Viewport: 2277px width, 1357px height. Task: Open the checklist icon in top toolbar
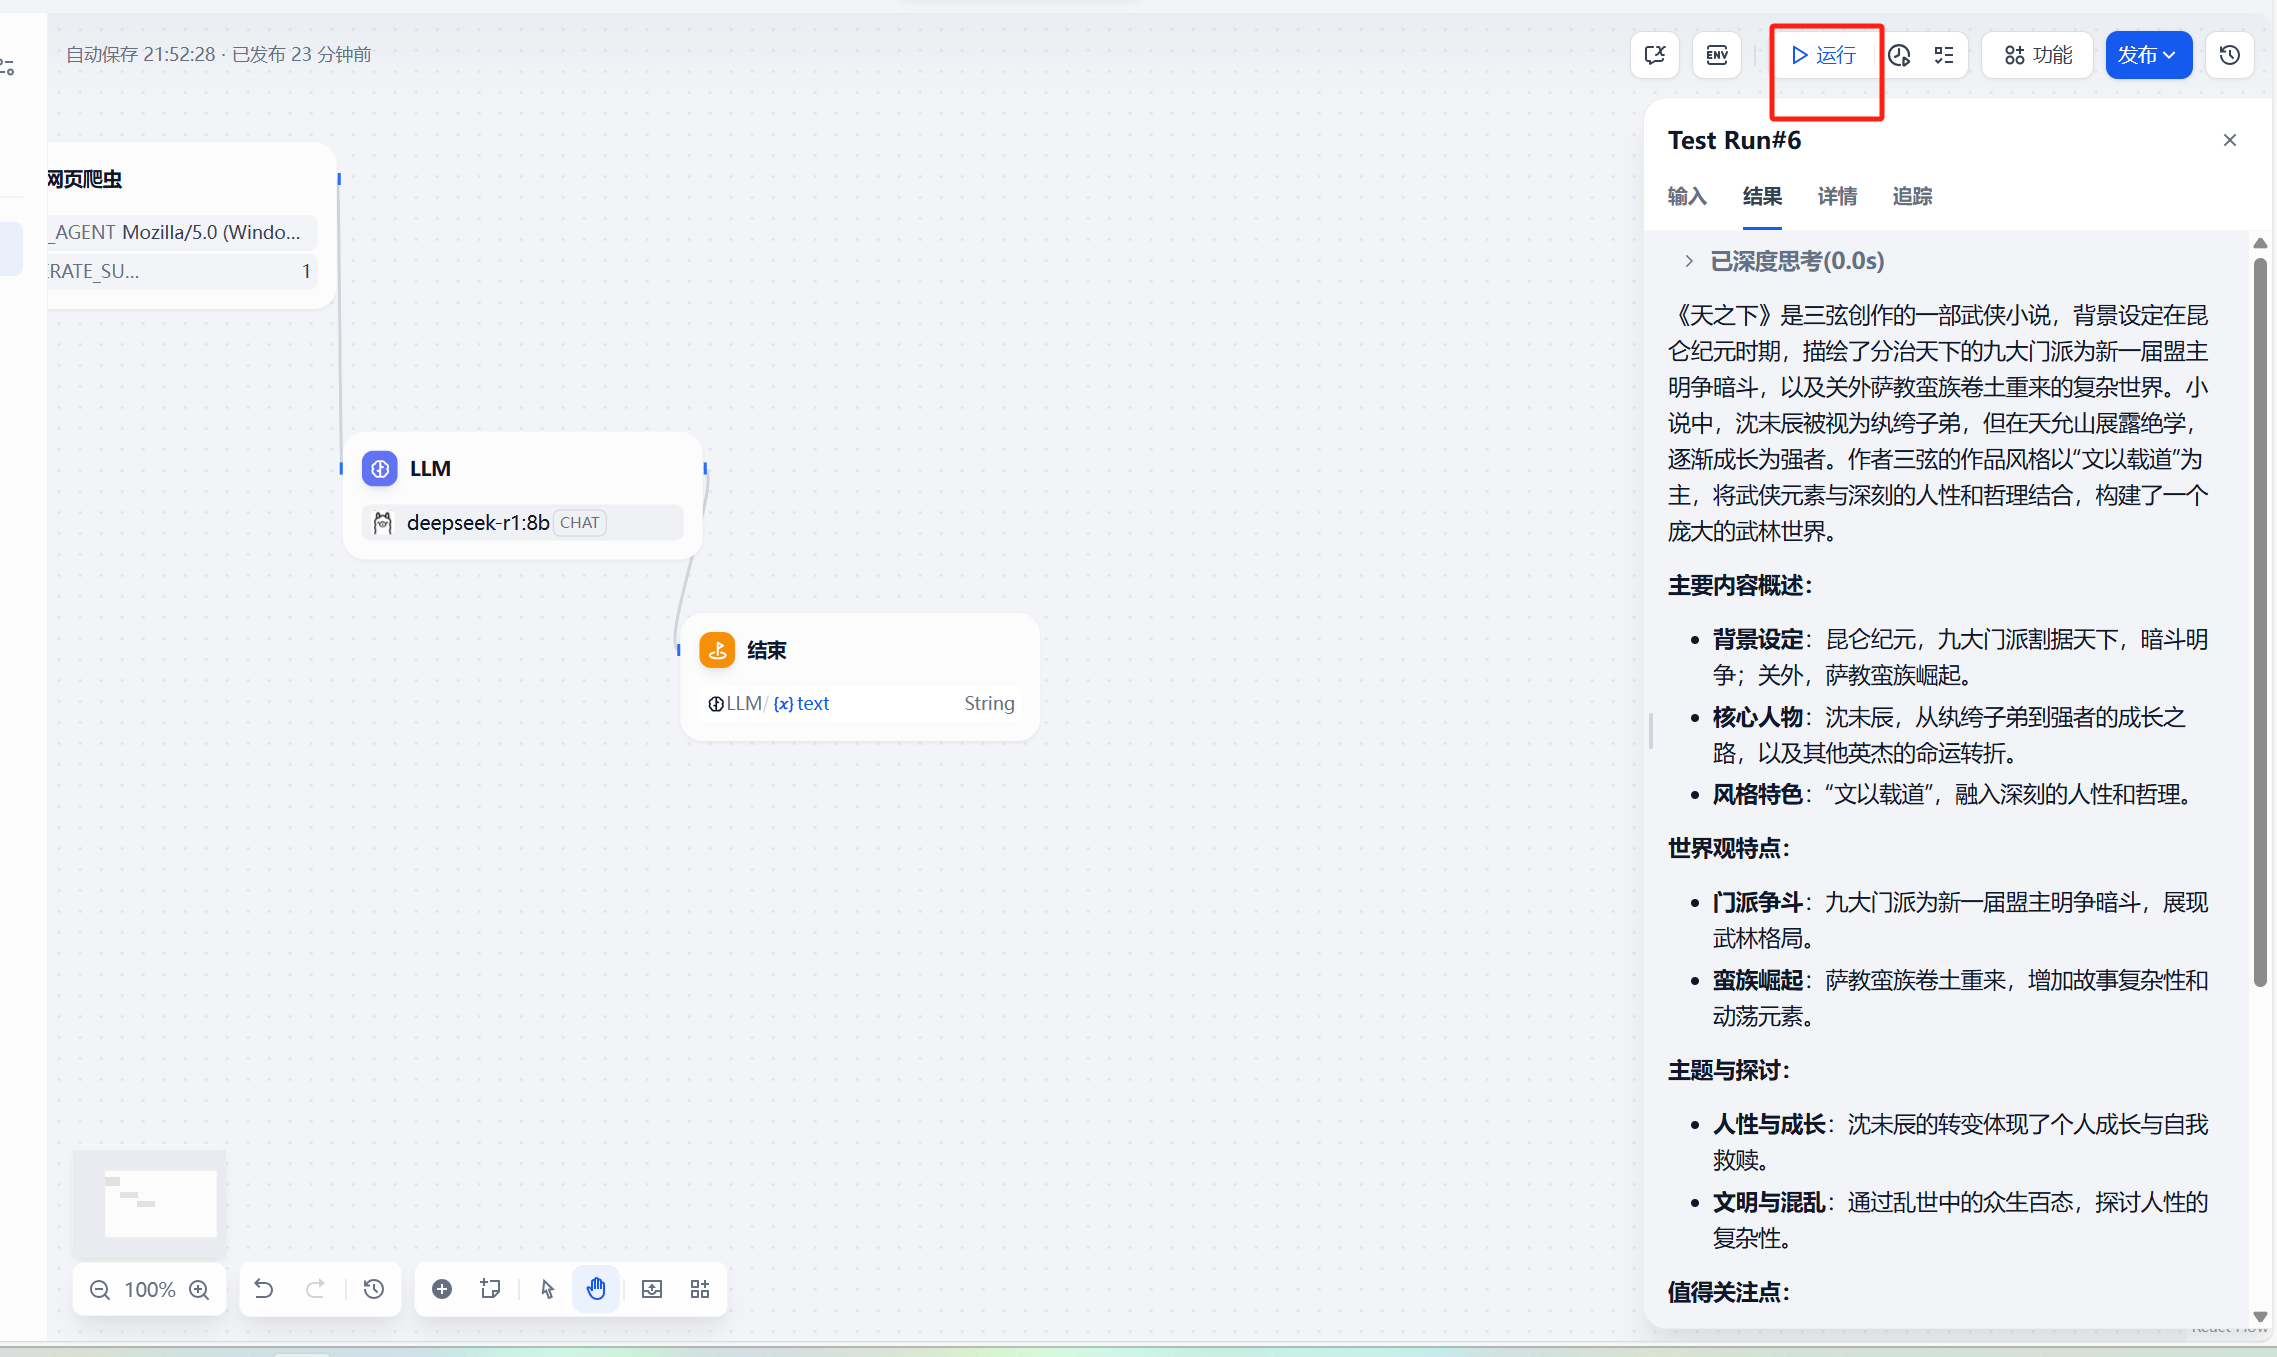1944,55
